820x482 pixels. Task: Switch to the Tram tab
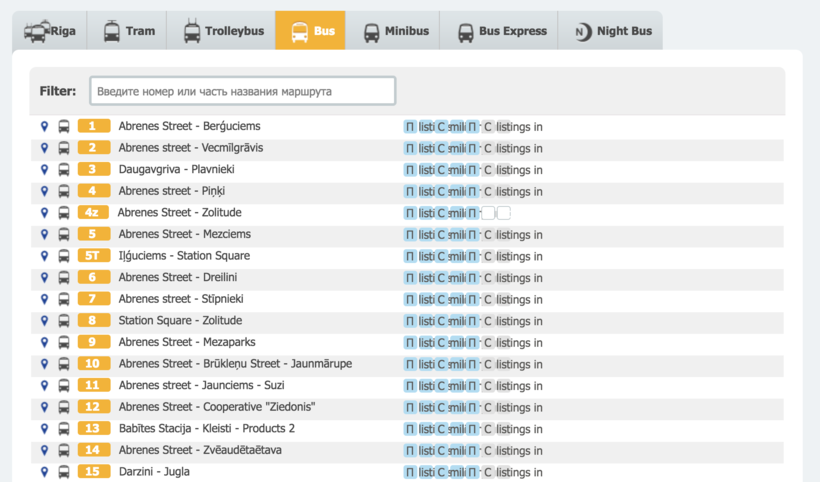127,31
